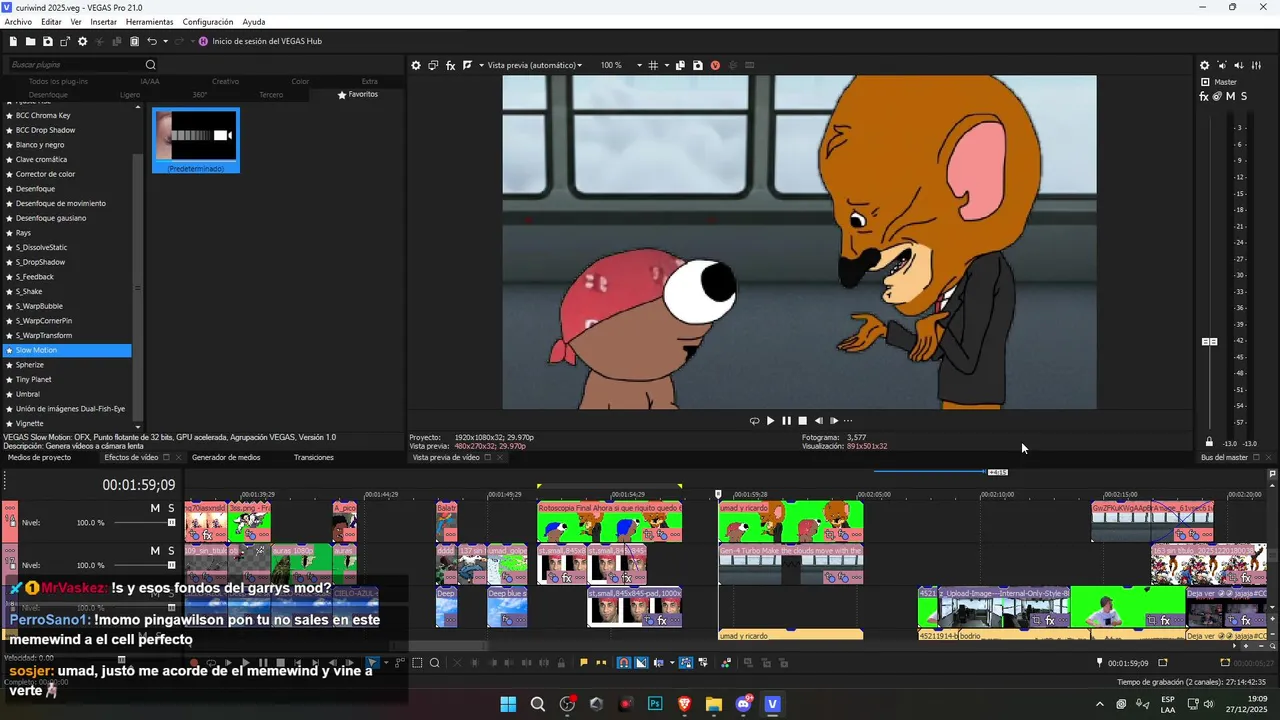1280x720 pixels.
Task: Open the Configuración menu
Action: (208, 22)
